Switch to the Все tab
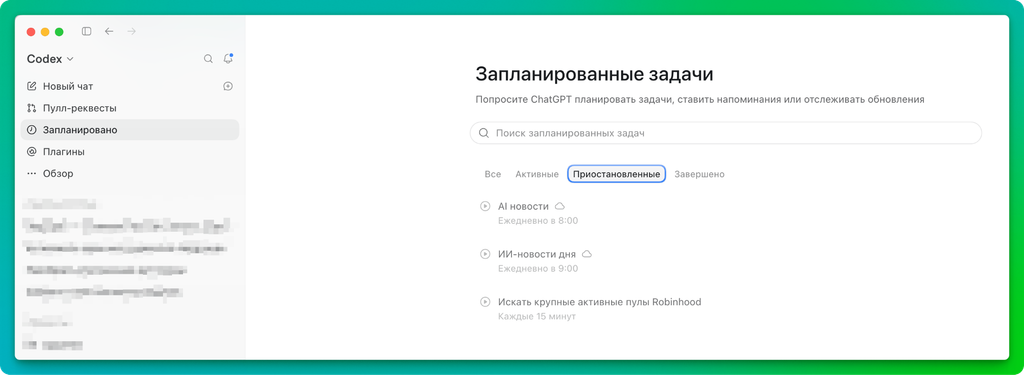1024x375 pixels. click(x=493, y=174)
